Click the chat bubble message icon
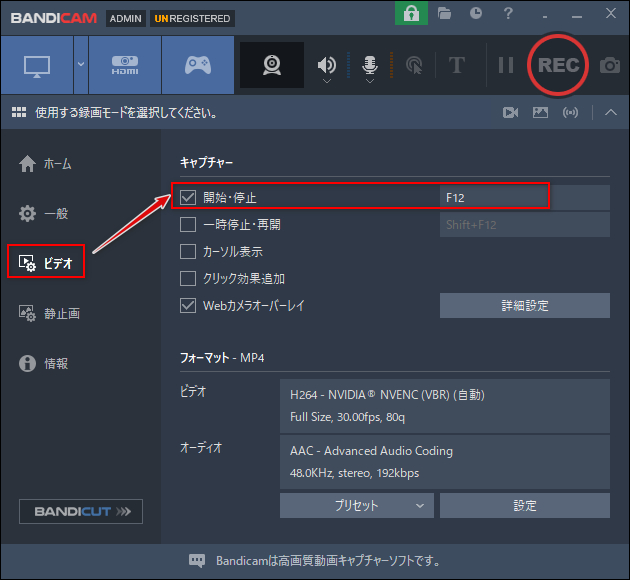 coord(197,560)
